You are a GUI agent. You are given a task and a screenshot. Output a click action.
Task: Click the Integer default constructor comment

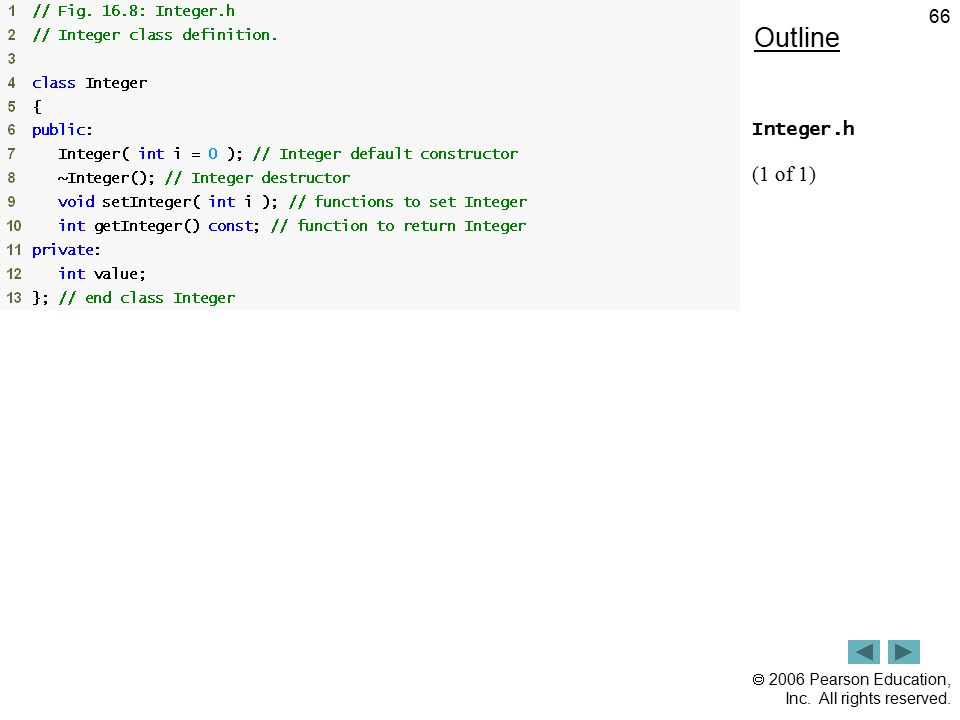386,154
